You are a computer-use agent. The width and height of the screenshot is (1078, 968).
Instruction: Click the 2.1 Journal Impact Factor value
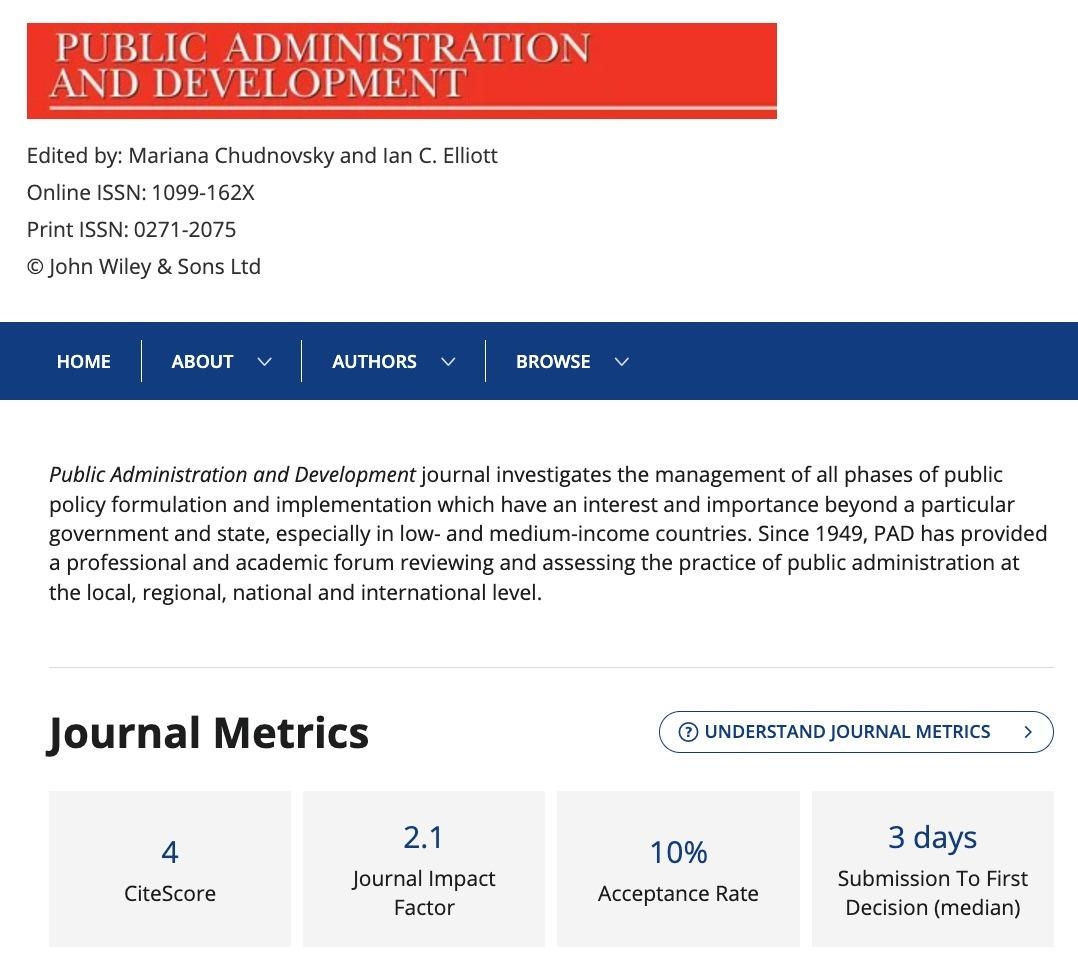pos(423,837)
